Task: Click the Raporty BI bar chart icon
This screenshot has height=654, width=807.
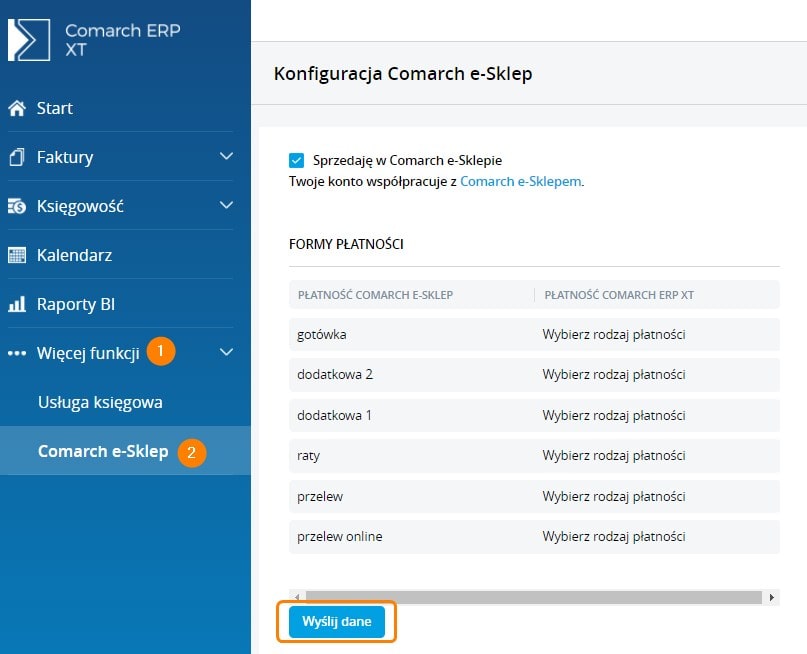Action: point(17,304)
